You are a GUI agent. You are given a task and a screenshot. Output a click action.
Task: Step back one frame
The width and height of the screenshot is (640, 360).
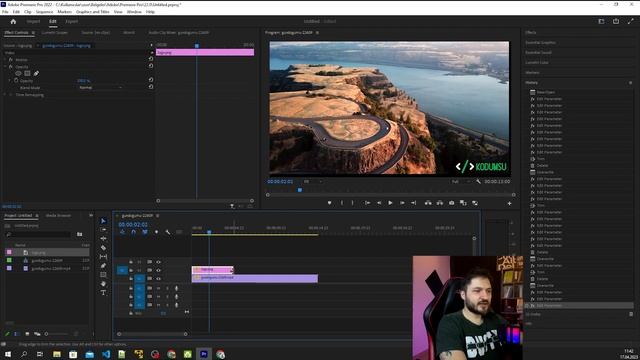tap(379, 203)
